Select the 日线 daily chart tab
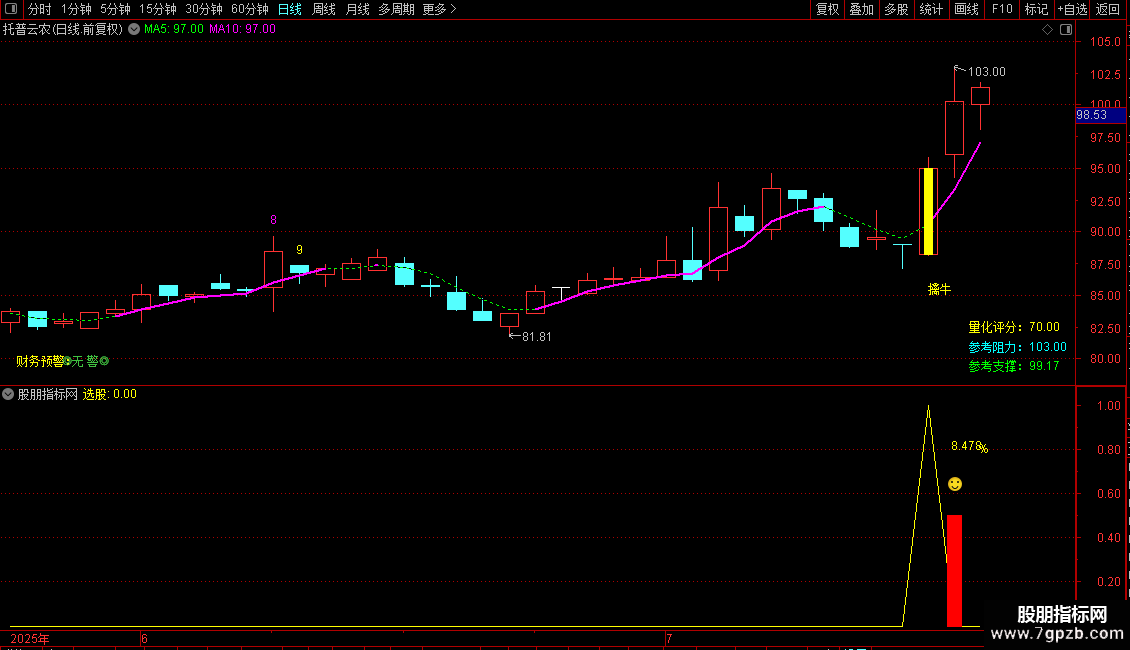 pyautogui.click(x=290, y=9)
